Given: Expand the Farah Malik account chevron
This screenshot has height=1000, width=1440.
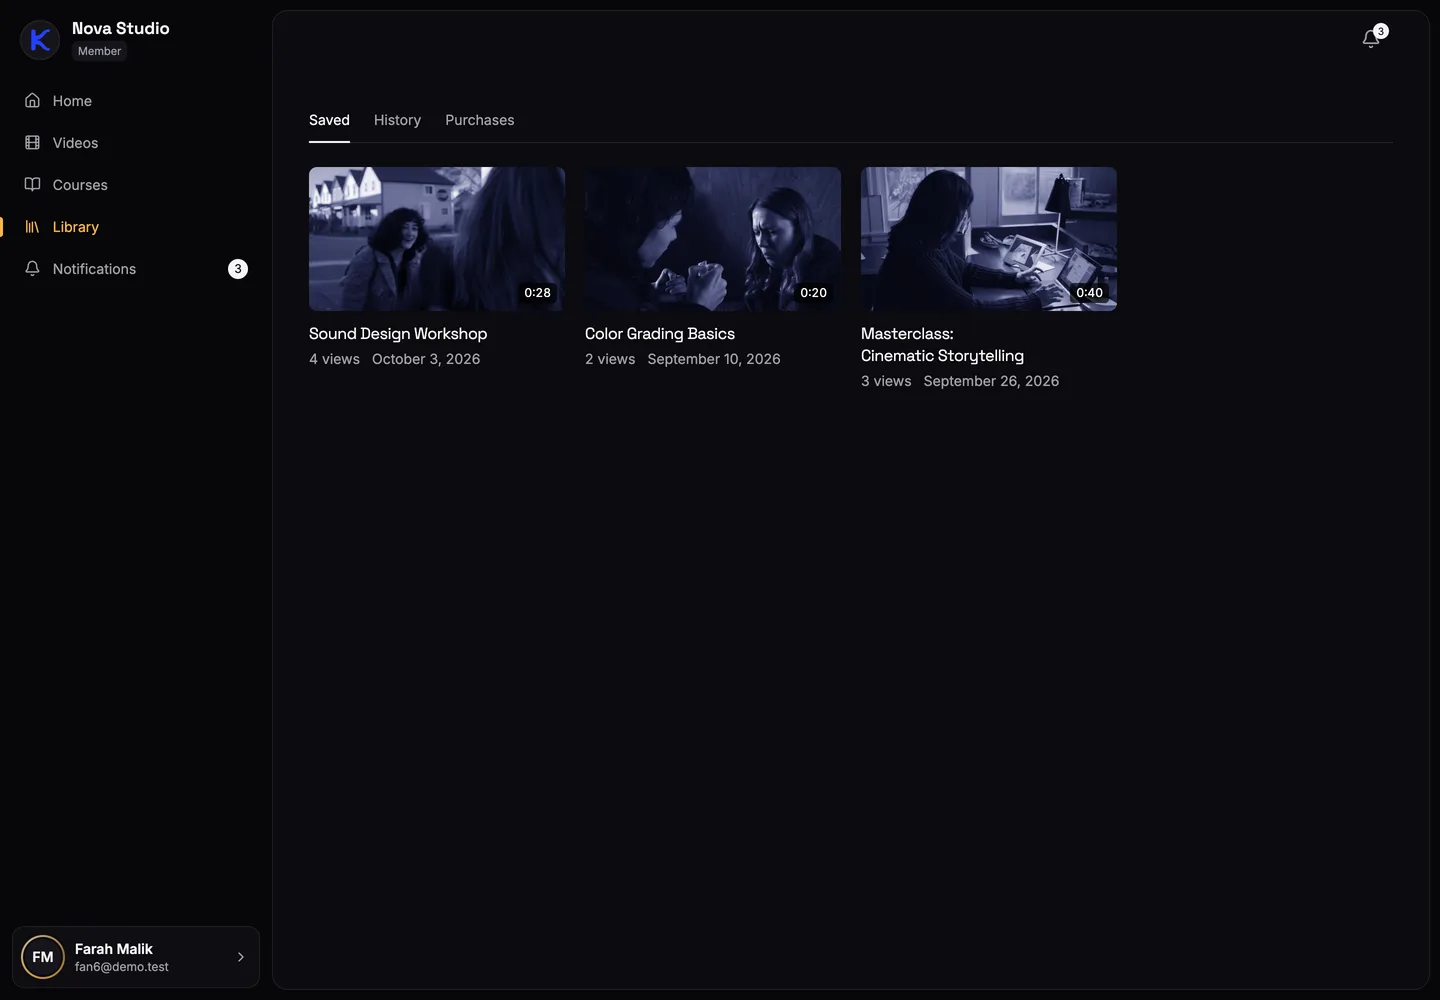Looking at the screenshot, I should pyautogui.click(x=241, y=957).
